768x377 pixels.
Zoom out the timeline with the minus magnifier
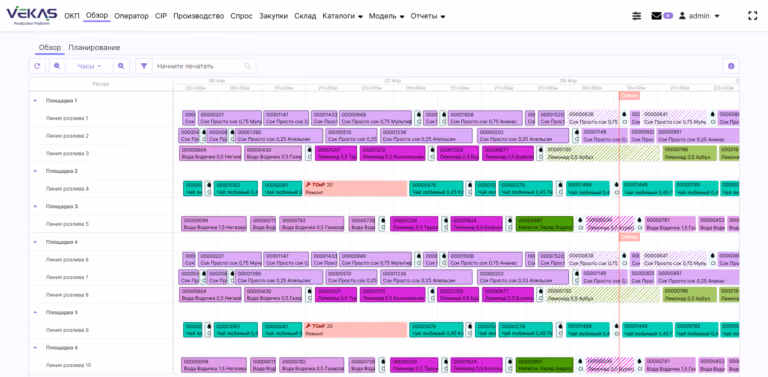[57, 66]
